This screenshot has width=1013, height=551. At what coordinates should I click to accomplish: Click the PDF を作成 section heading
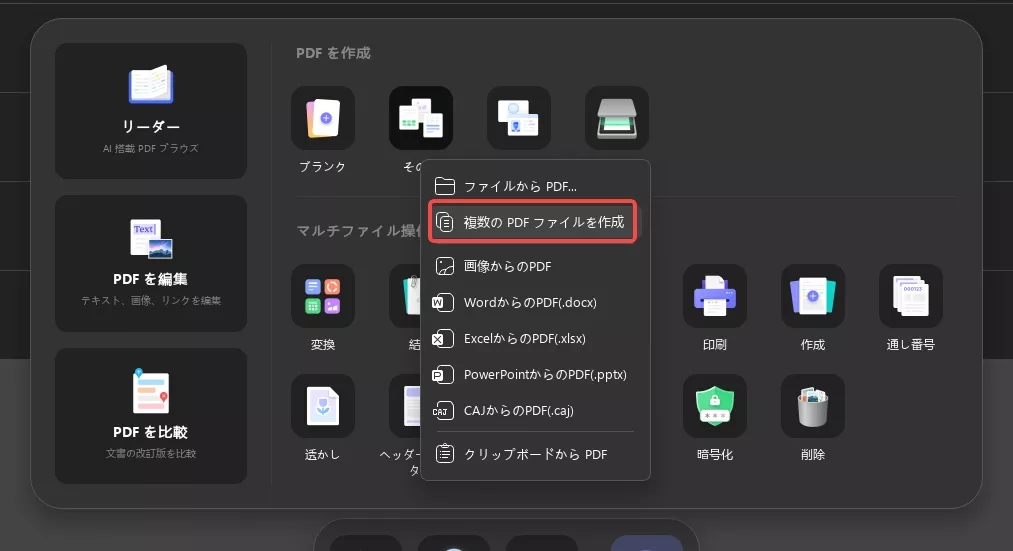[333, 53]
